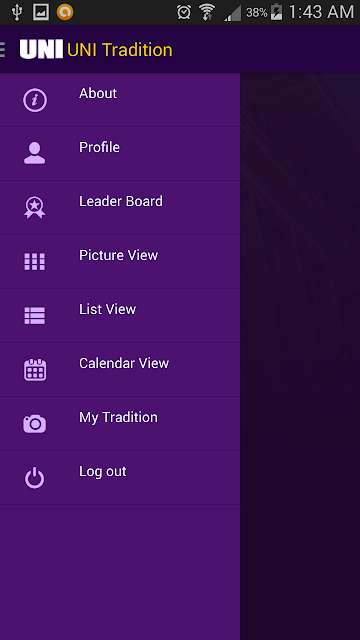
Task: Tap the Calendar View calendar icon
Action: (x=35, y=370)
